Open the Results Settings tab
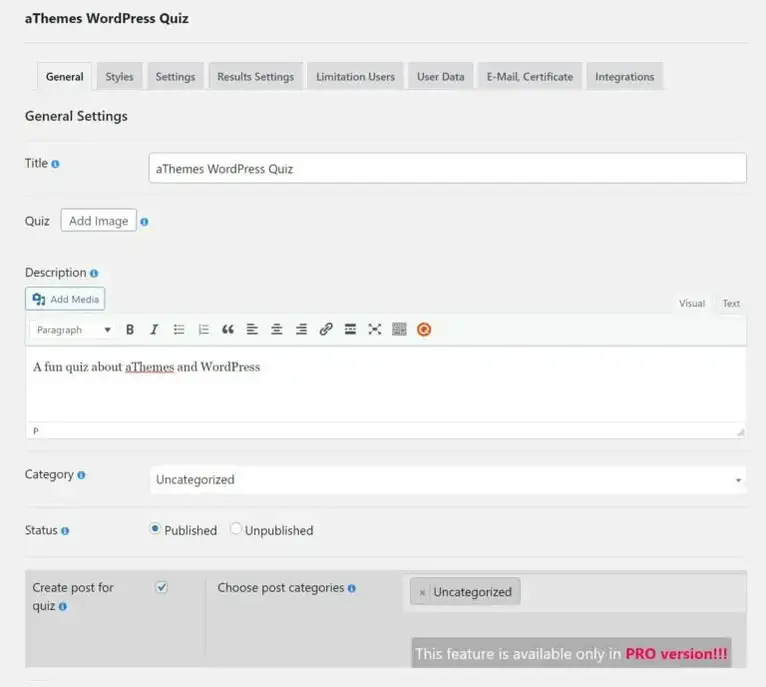 [255, 77]
